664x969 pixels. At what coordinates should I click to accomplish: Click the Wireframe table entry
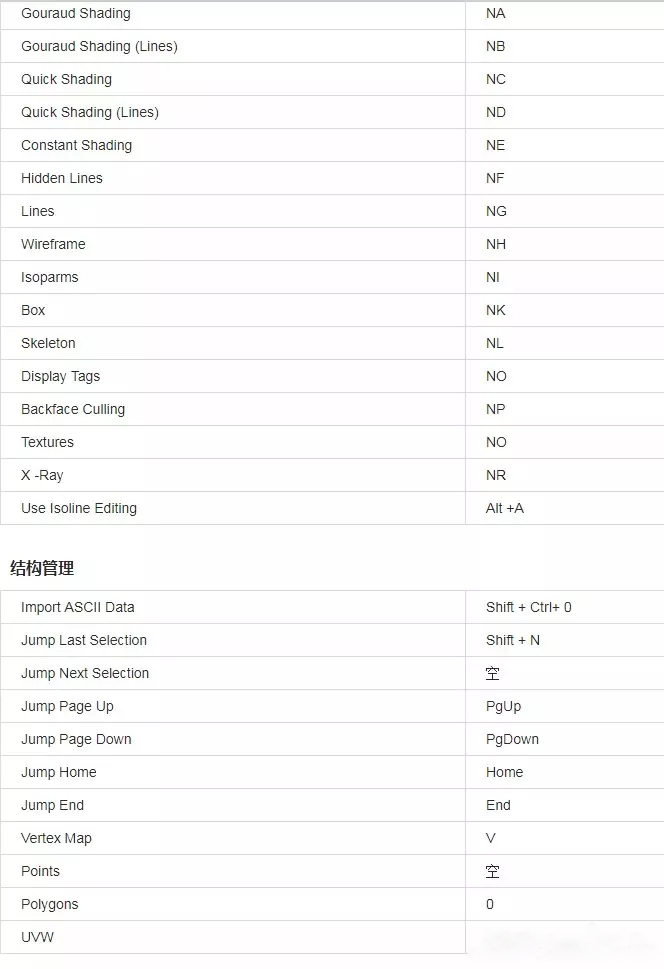point(53,244)
